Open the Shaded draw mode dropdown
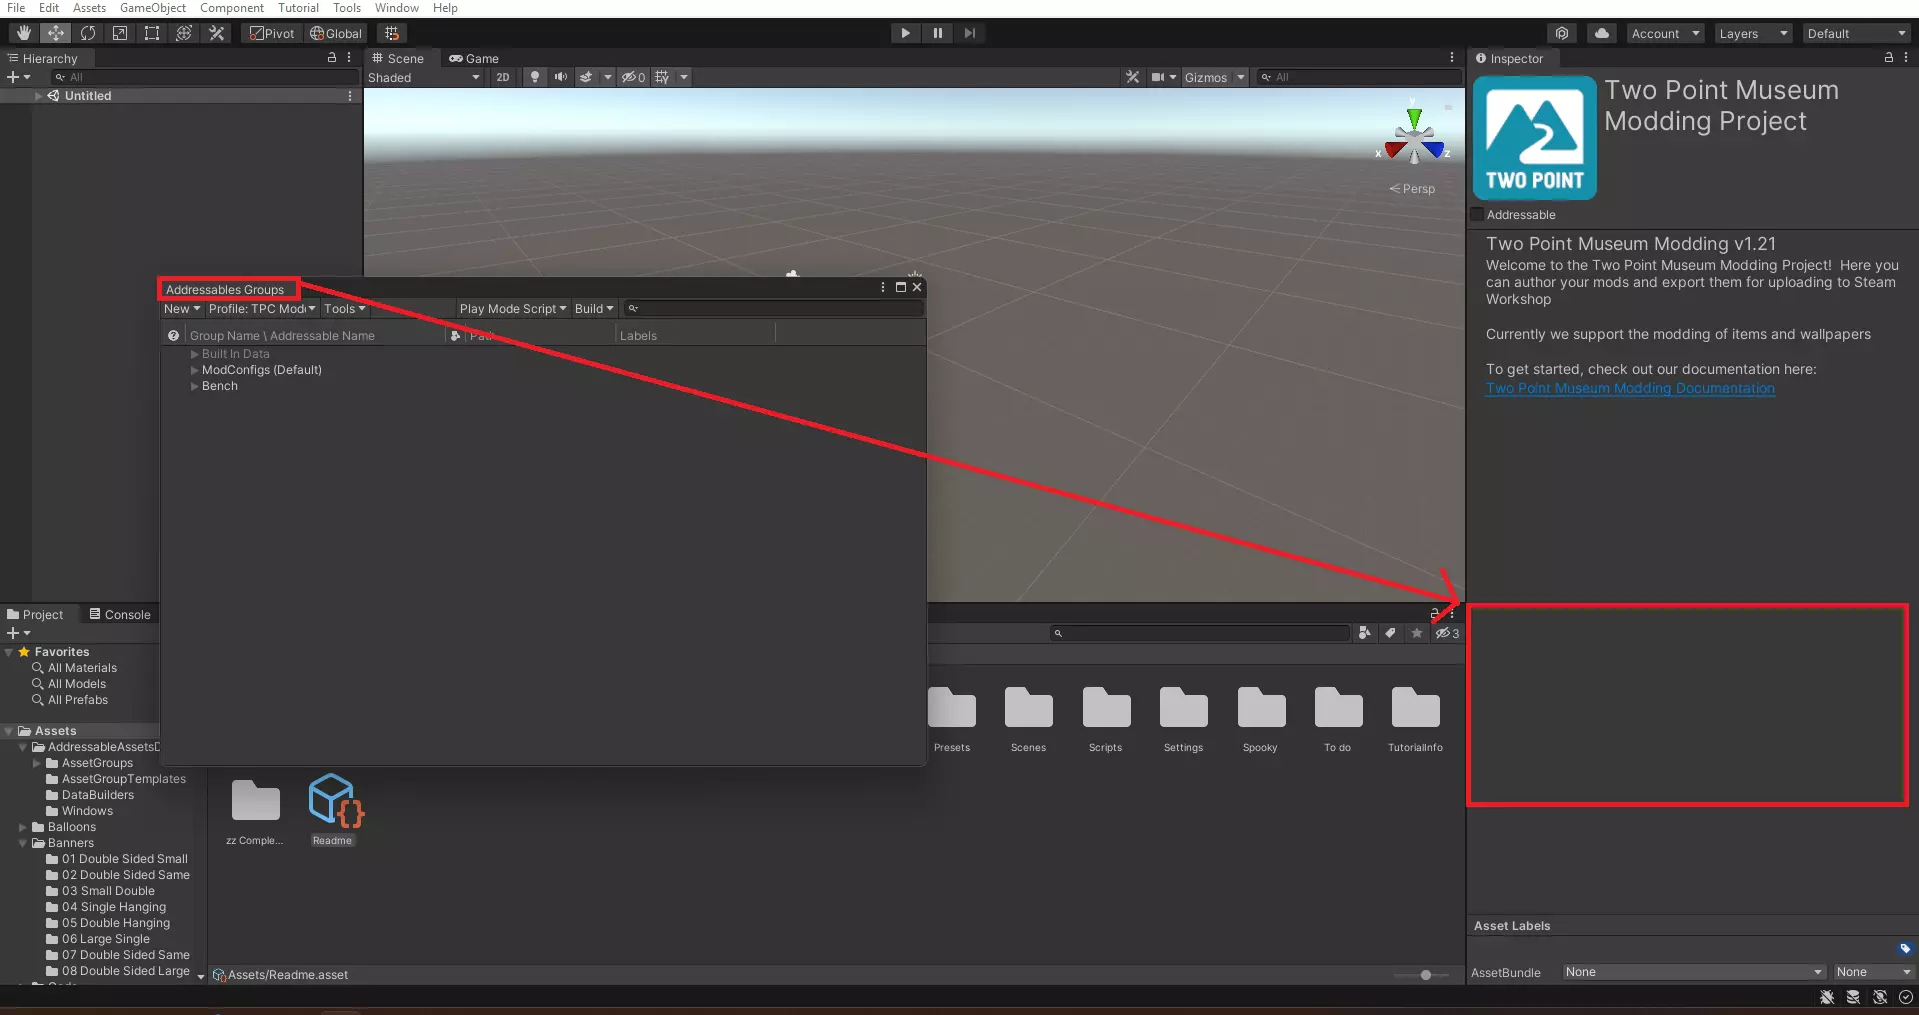 (x=424, y=77)
